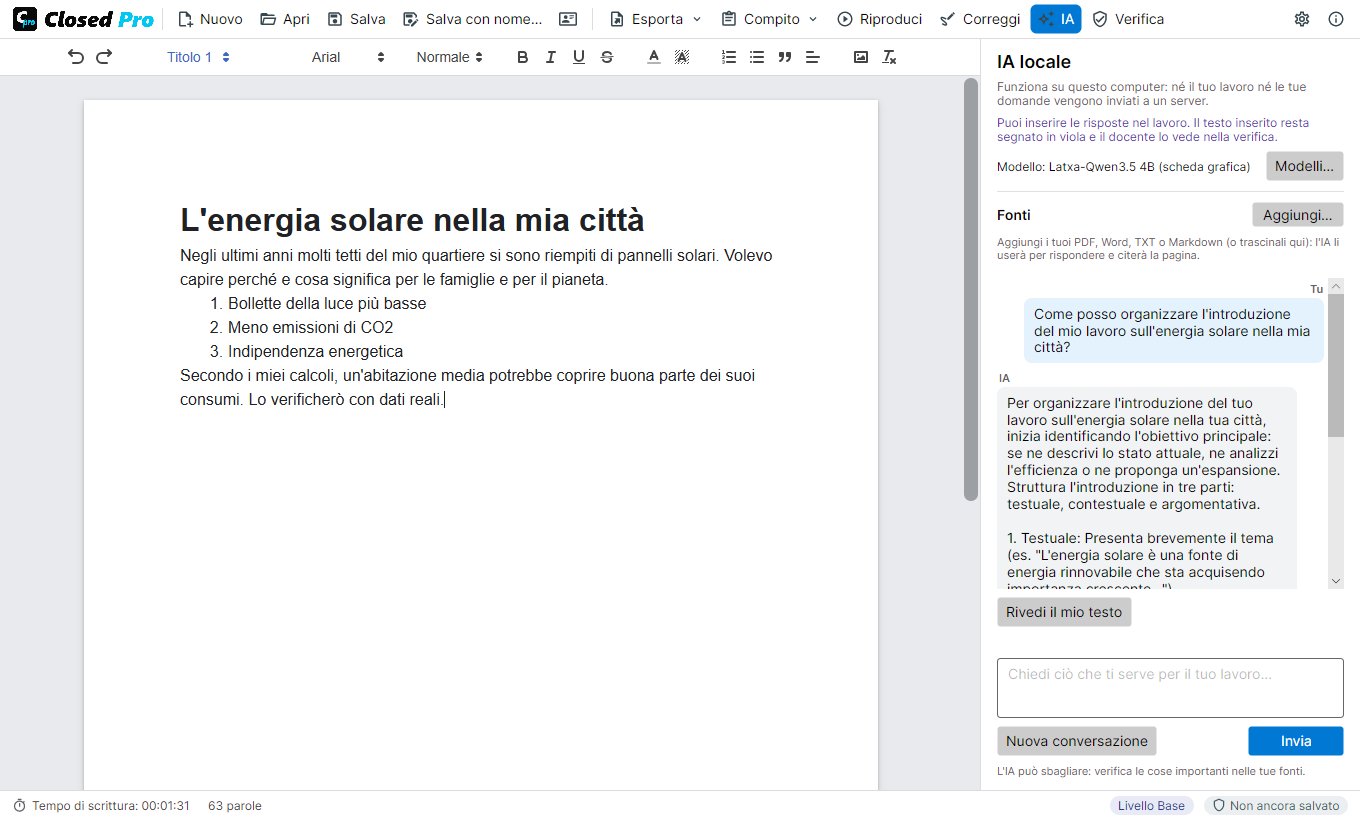
Task: Redo the last undone edit
Action: (104, 57)
